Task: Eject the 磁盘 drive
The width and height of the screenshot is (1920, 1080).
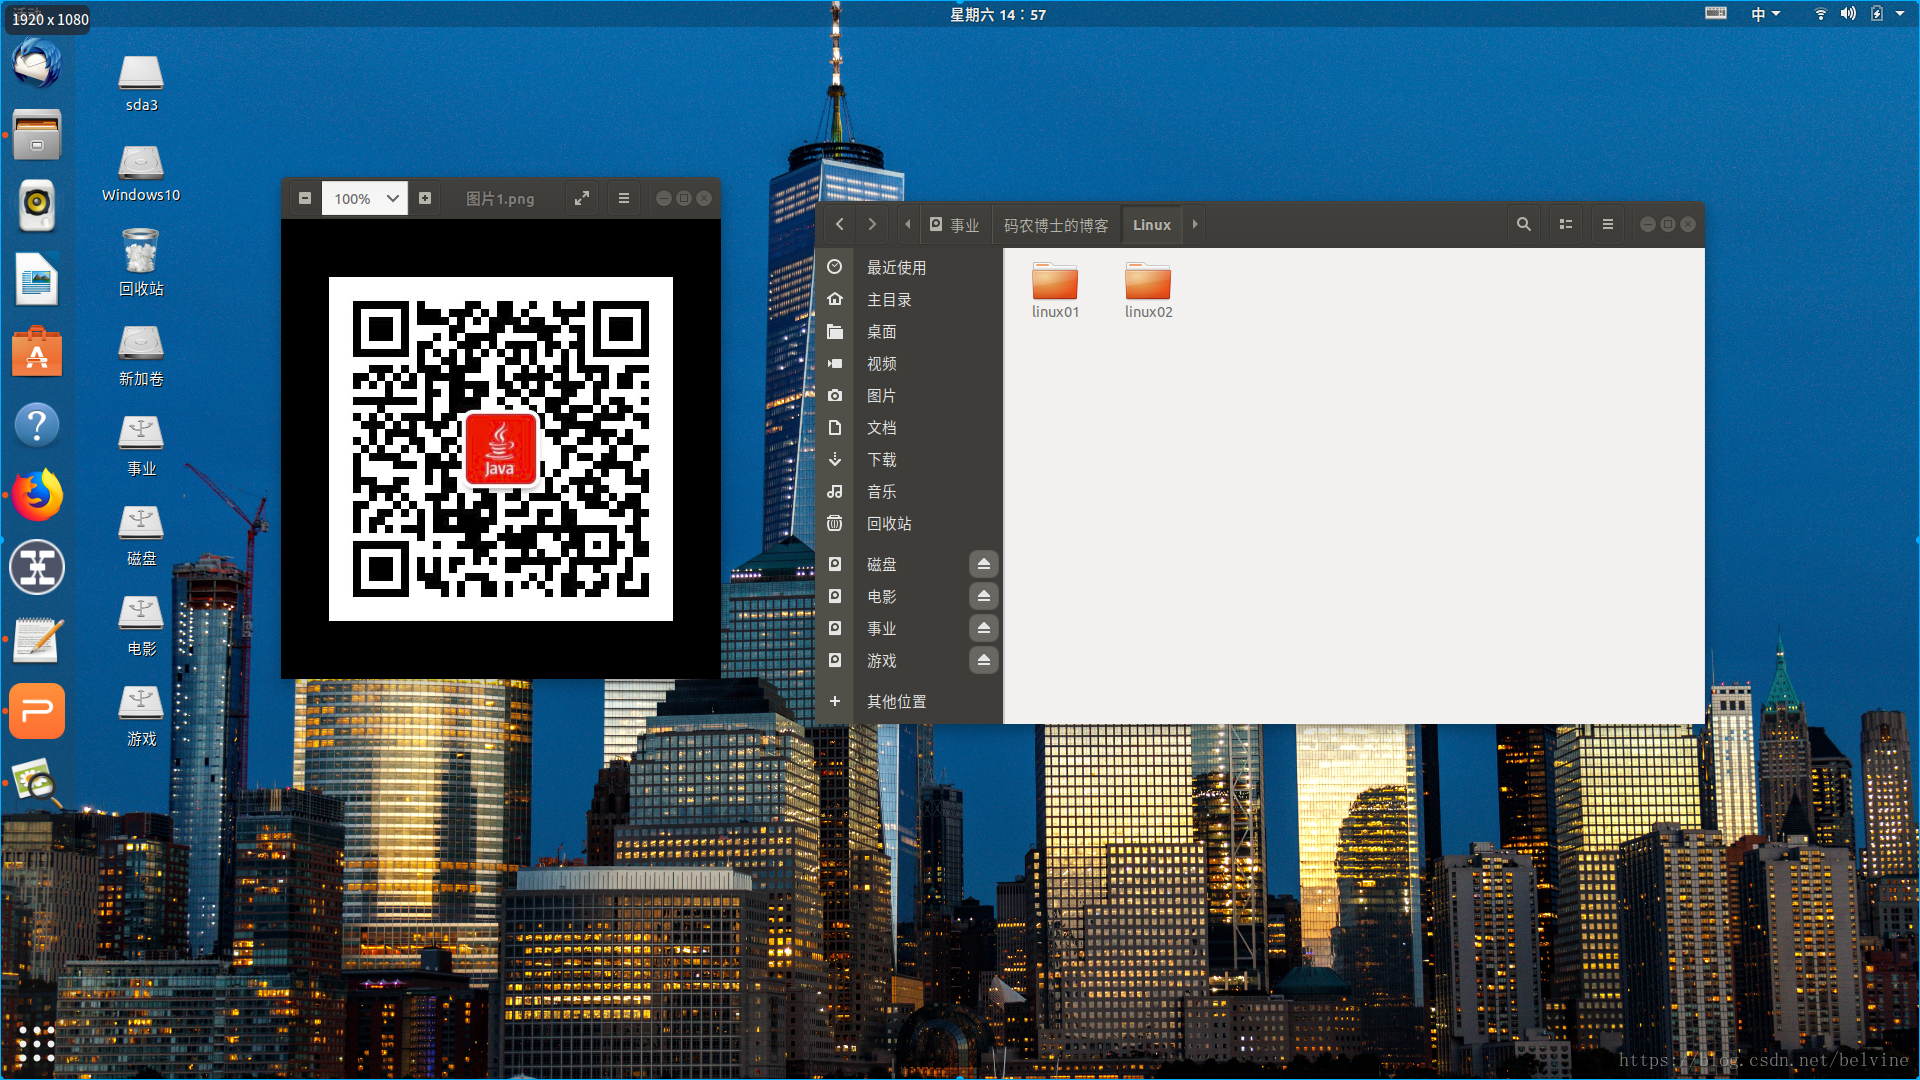Action: tap(984, 564)
